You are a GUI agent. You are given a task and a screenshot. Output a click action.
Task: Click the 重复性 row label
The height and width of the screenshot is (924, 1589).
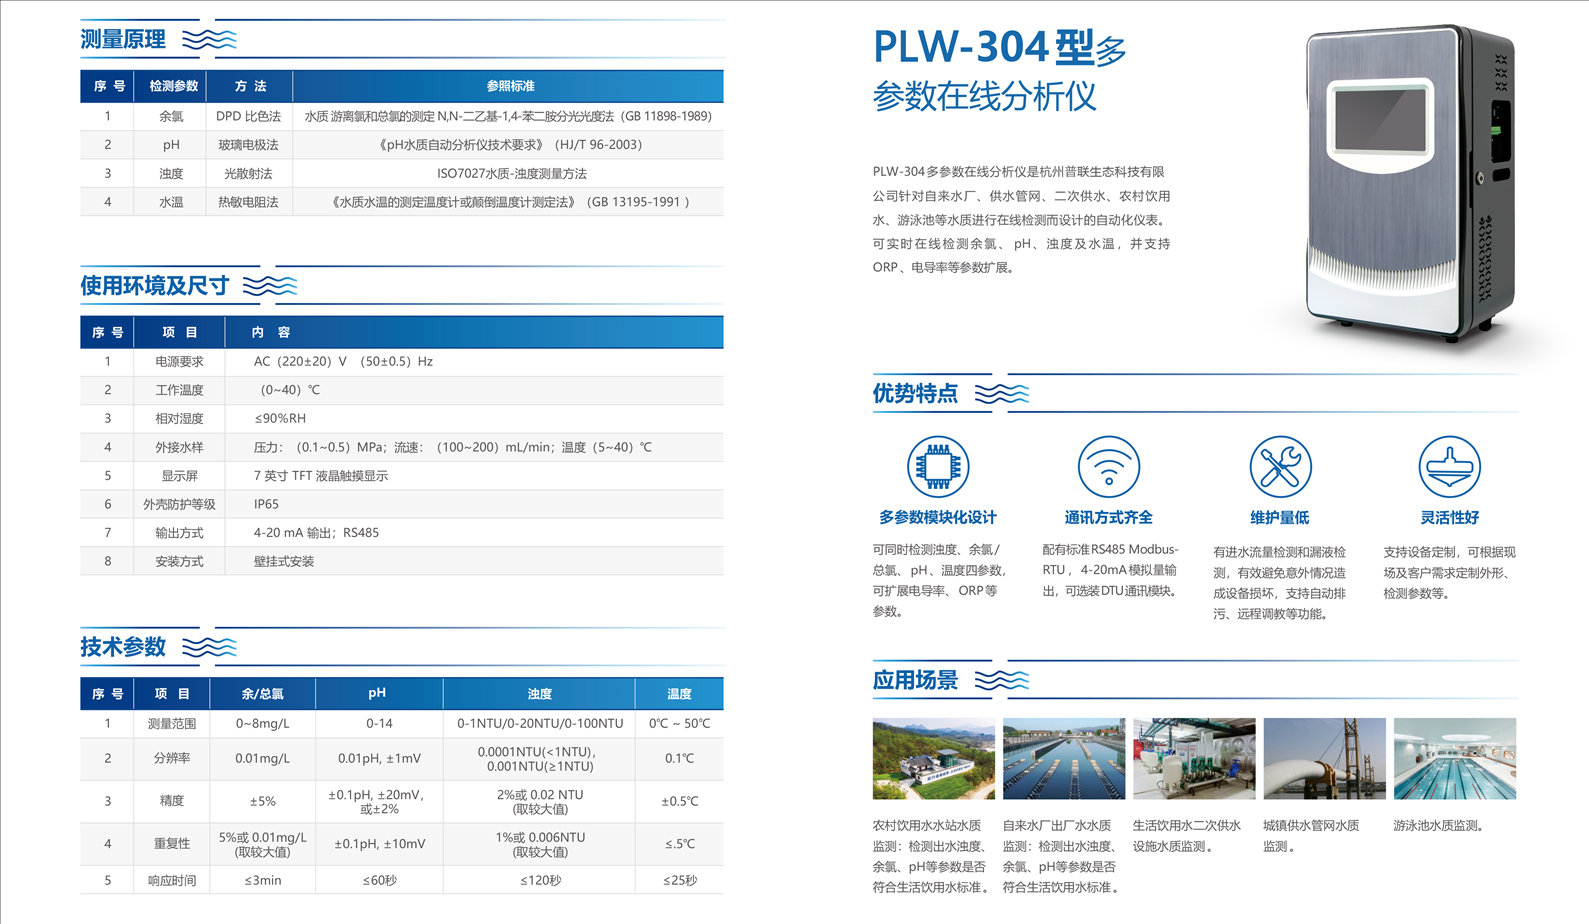pos(172,844)
